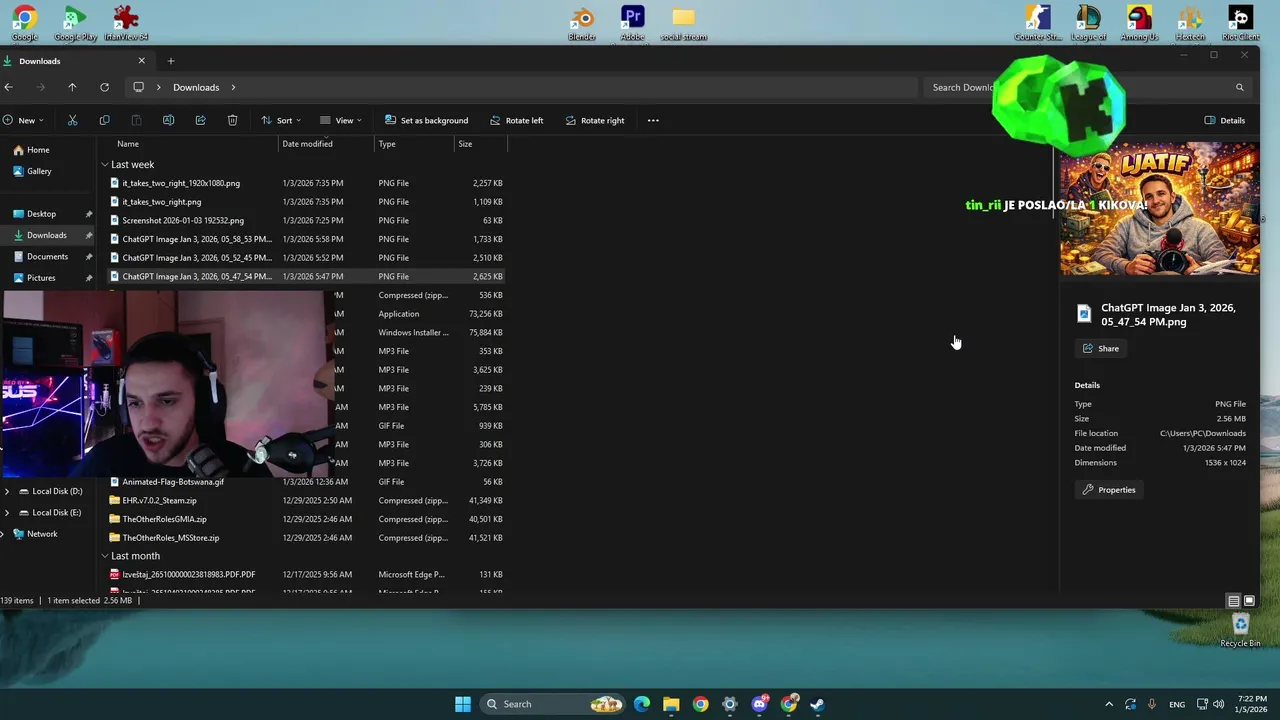Click Share button in details pane

coord(1100,348)
